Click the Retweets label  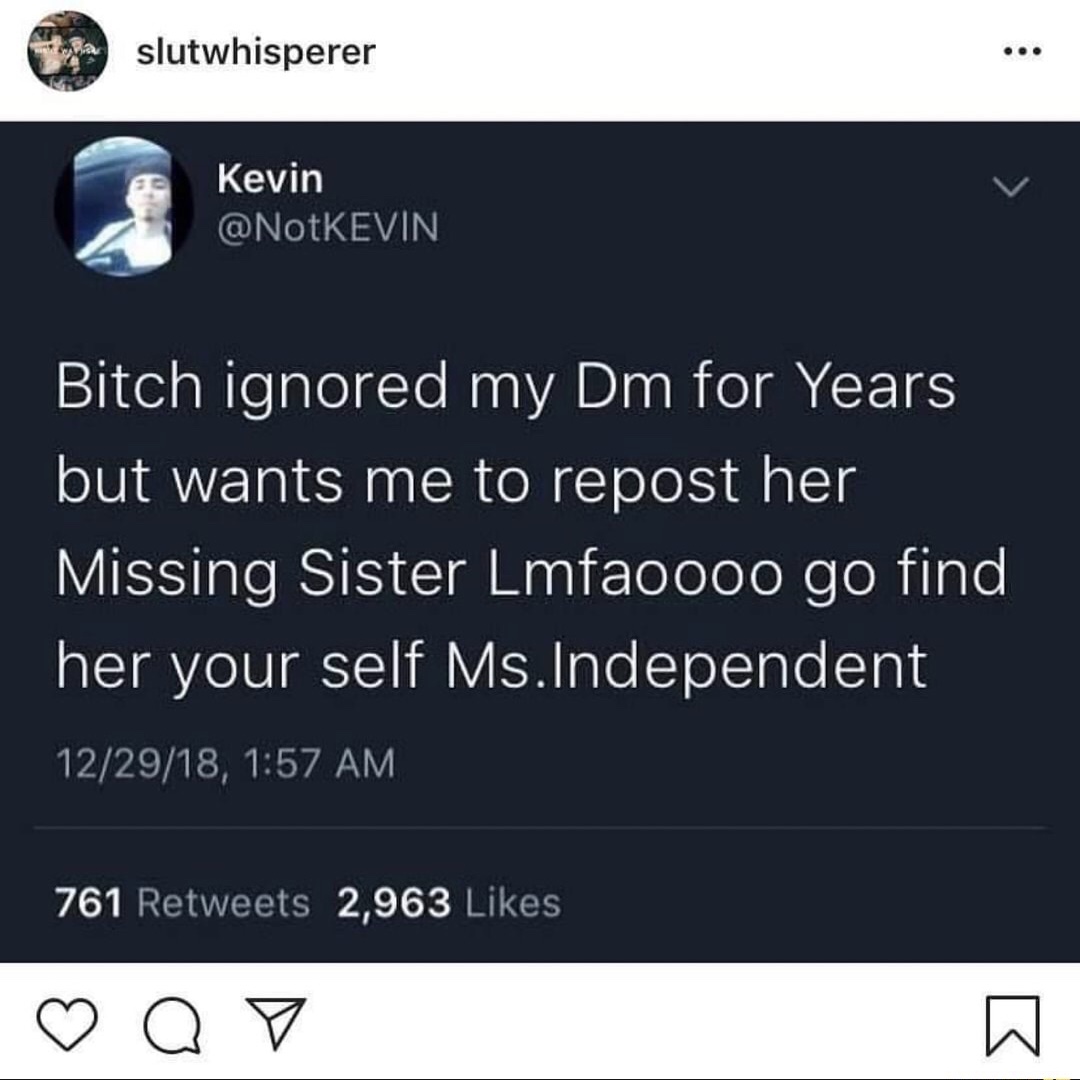pos(224,902)
